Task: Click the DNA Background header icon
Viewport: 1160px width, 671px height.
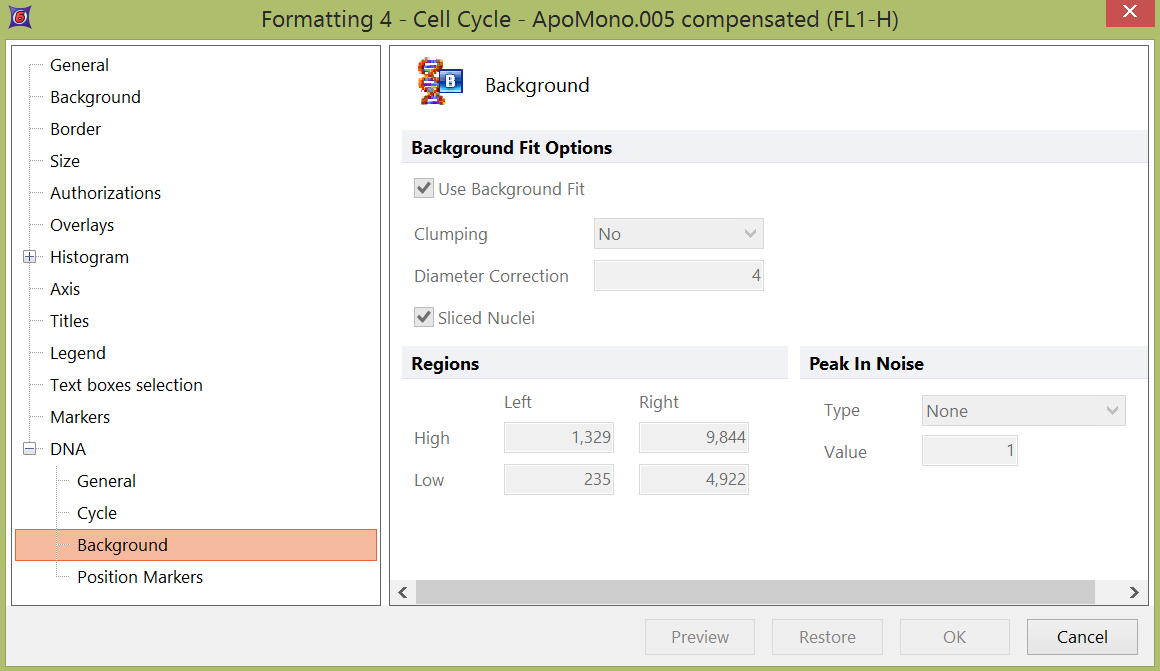Action: pyautogui.click(x=440, y=83)
